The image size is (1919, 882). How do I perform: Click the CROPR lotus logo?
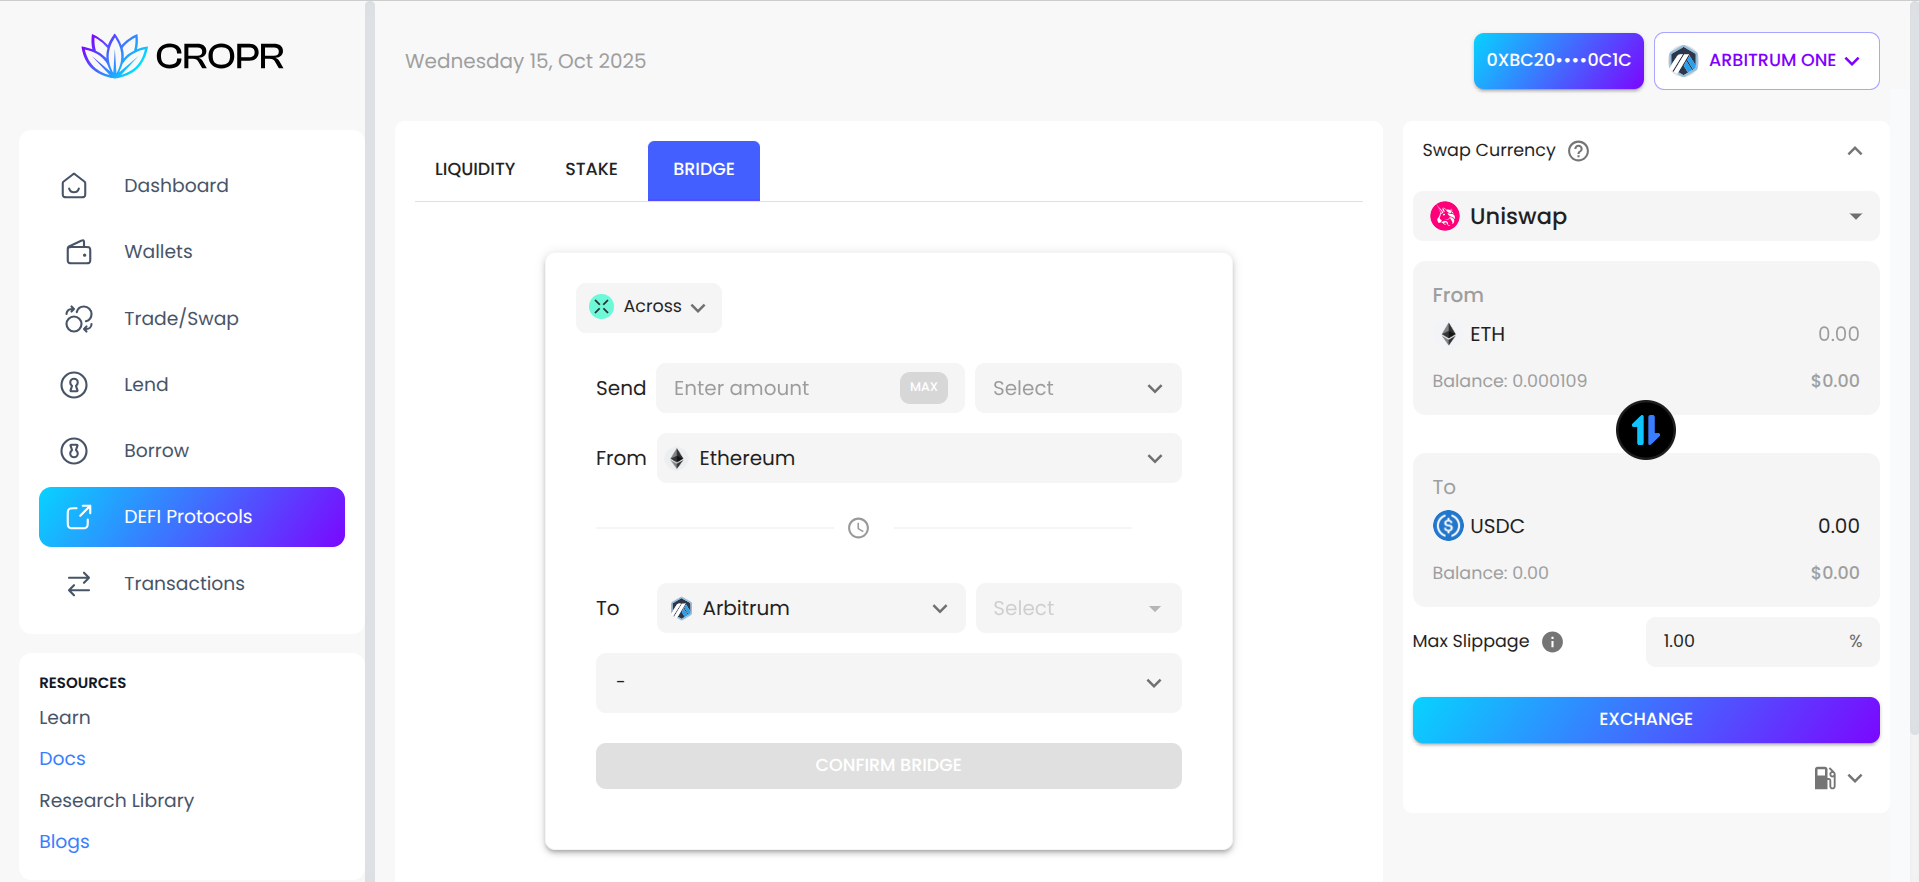point(114,56)
